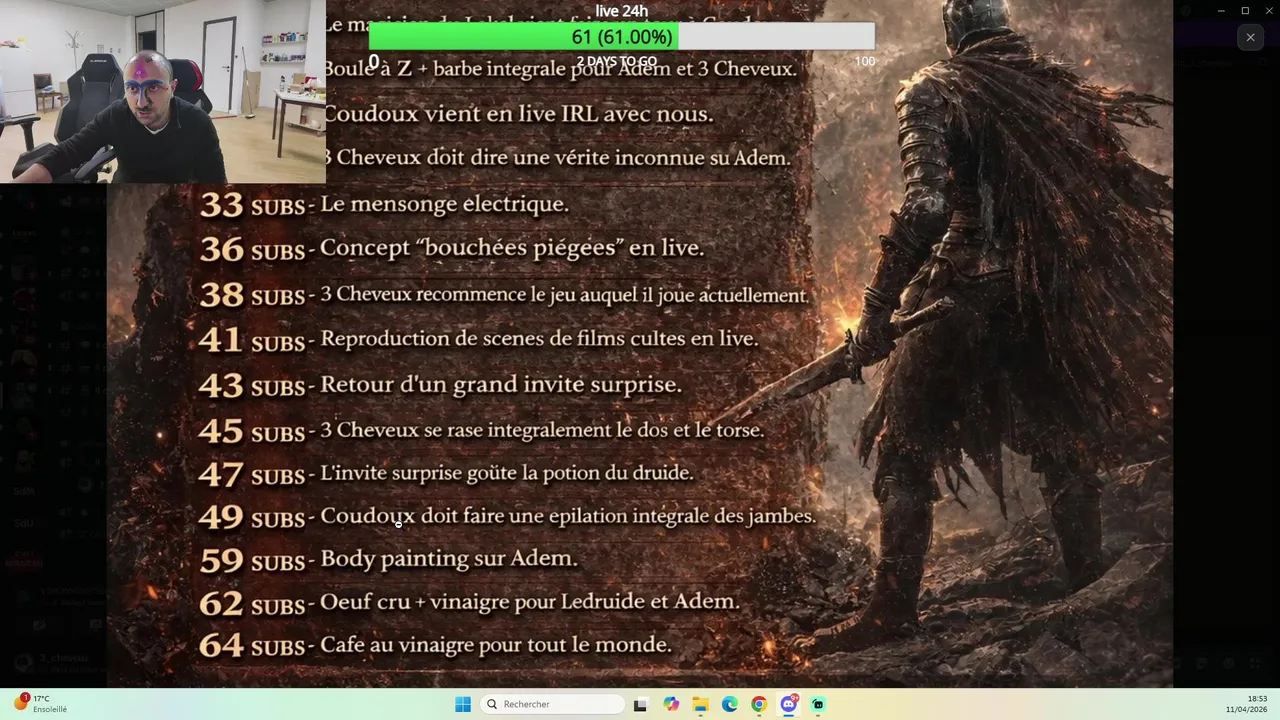
Task: Open Google Chrome from the taskbar
Action: (759, 704)
